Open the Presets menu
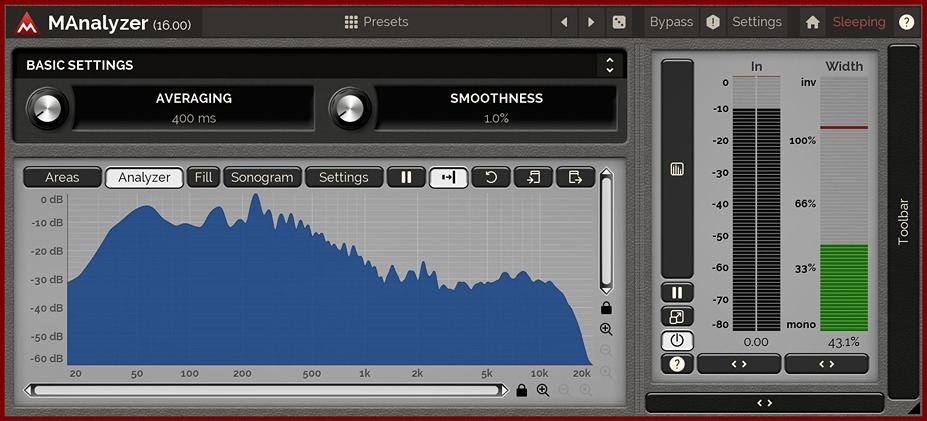This screenshot has width=927, height=421. [x=376, y=22]
